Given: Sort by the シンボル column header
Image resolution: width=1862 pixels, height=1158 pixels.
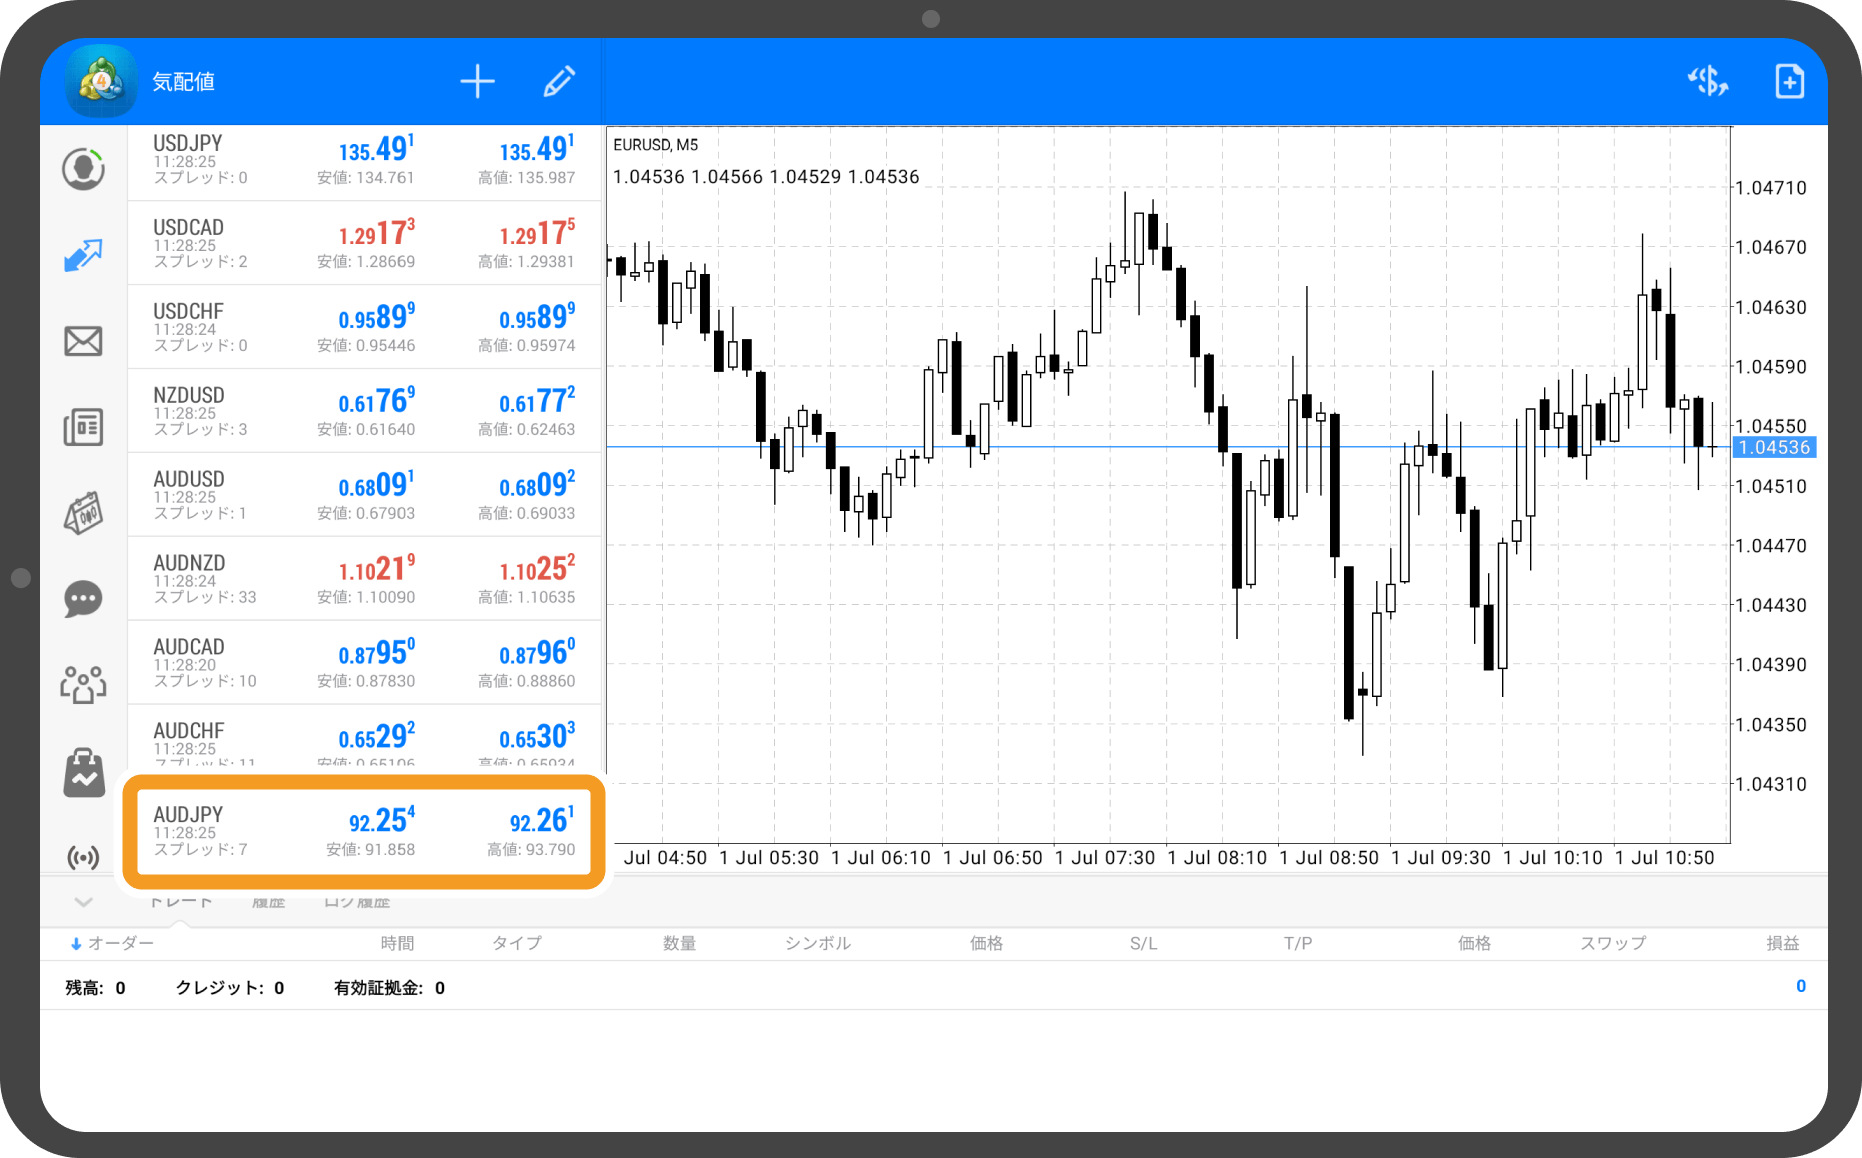Looking at the screenshot, I should tap(818, 943).
